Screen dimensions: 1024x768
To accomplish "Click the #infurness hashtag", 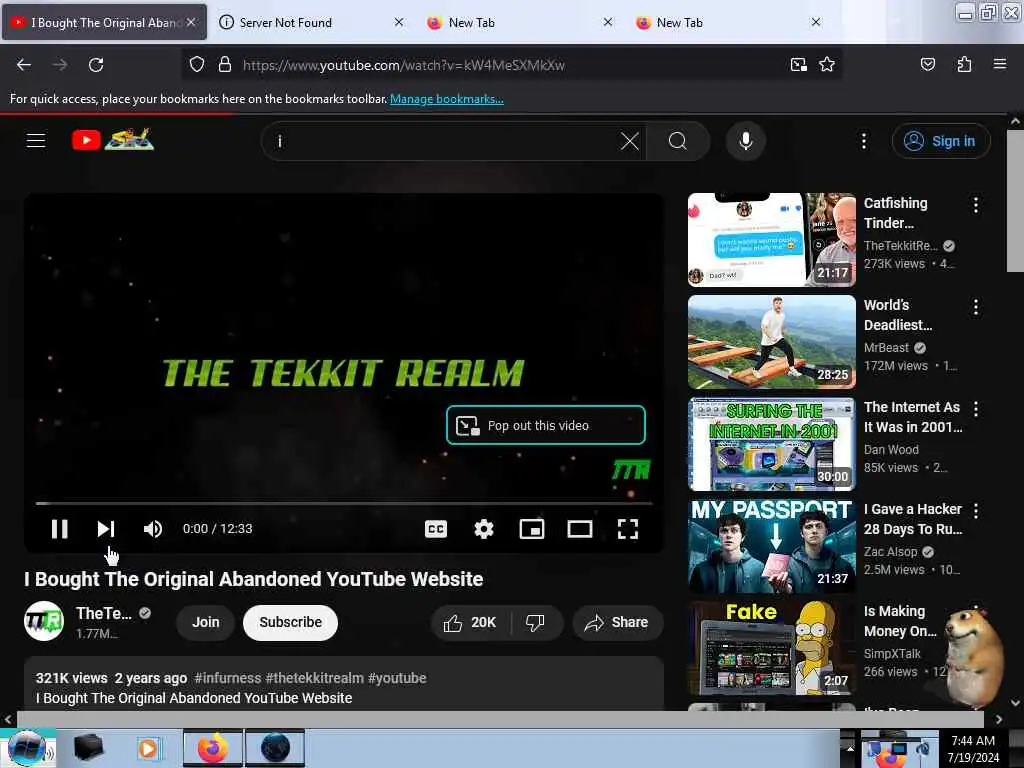I will click(228, 679).
